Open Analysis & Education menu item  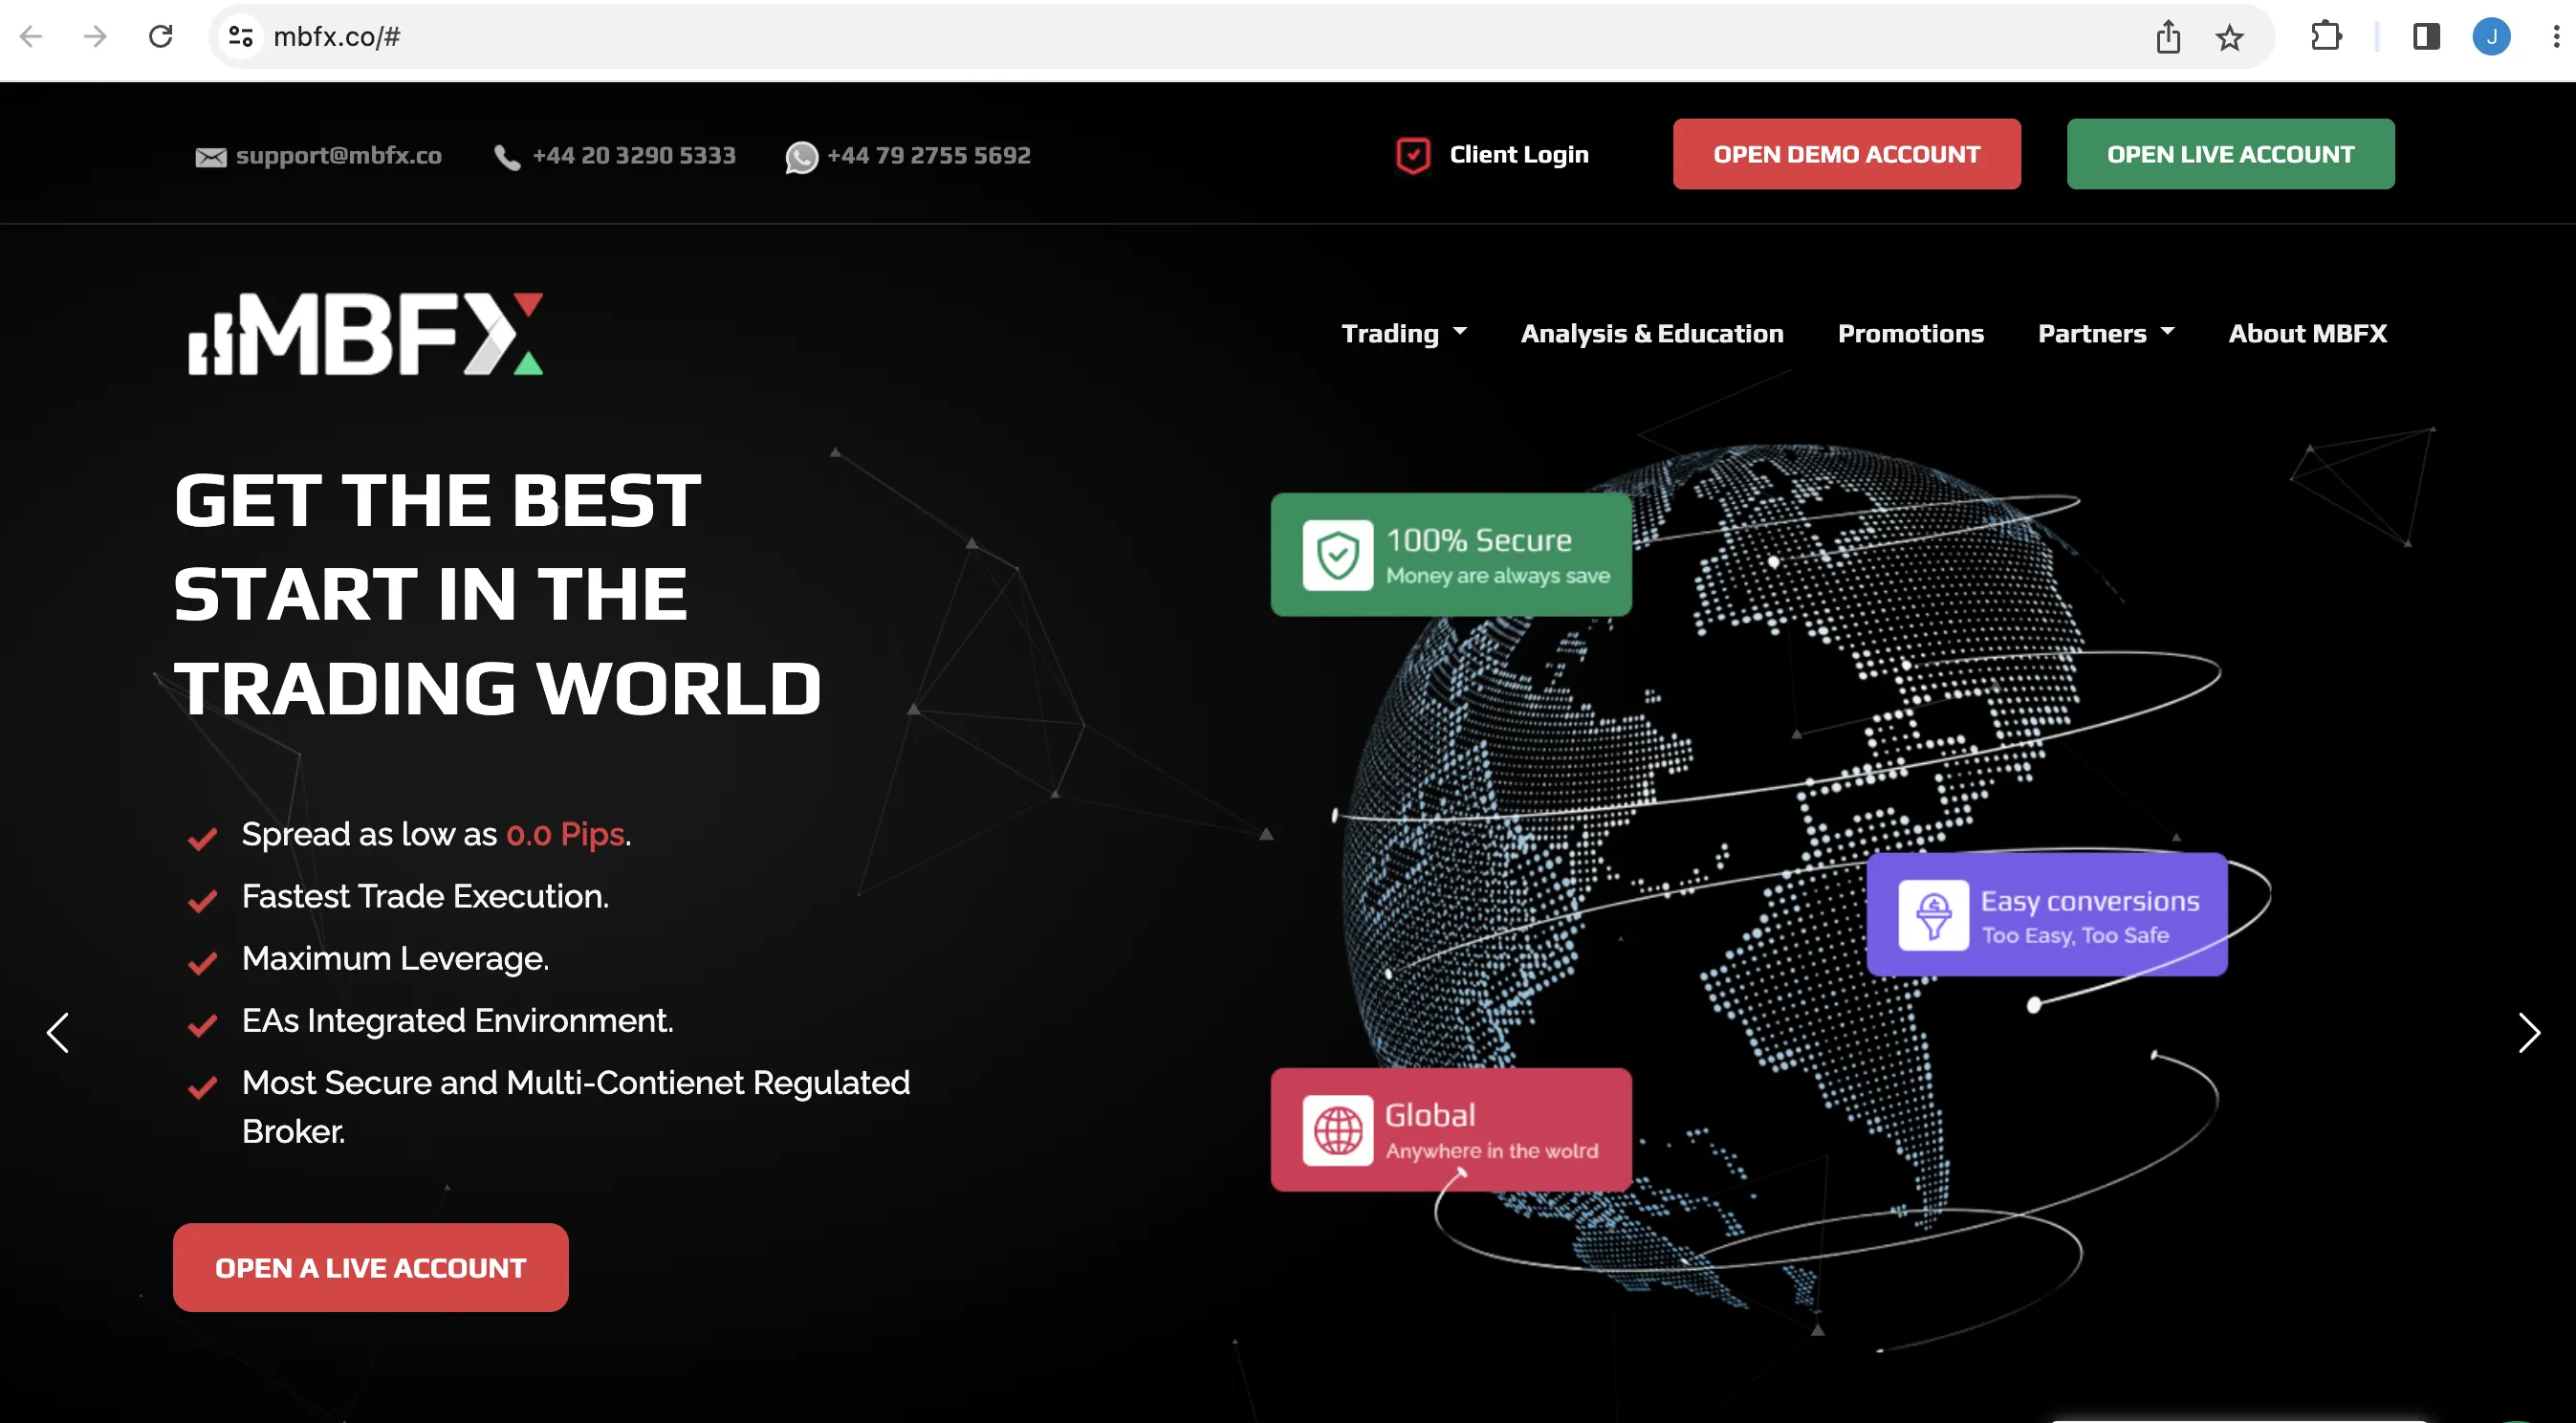1652,333
